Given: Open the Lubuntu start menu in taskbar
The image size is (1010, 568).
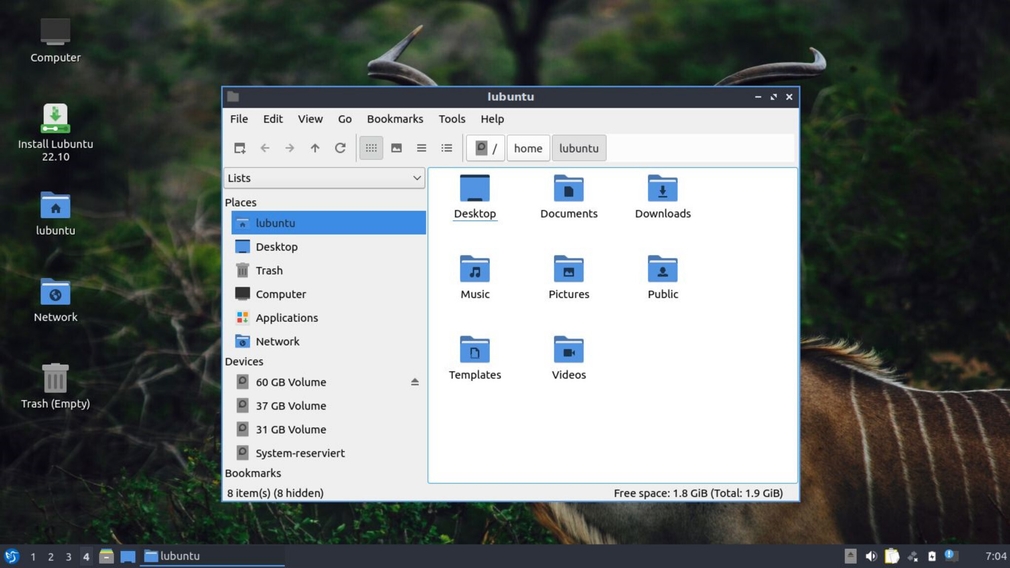Looking at the screenshot, I should (12, 556).
